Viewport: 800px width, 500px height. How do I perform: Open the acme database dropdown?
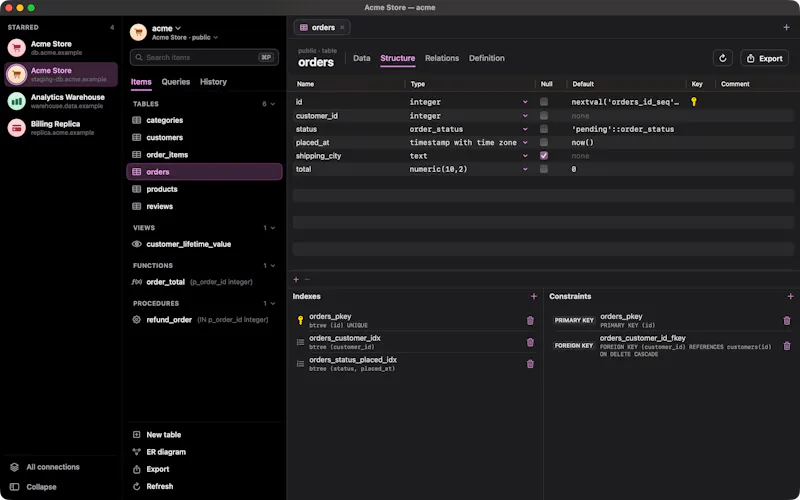(166, 28)
